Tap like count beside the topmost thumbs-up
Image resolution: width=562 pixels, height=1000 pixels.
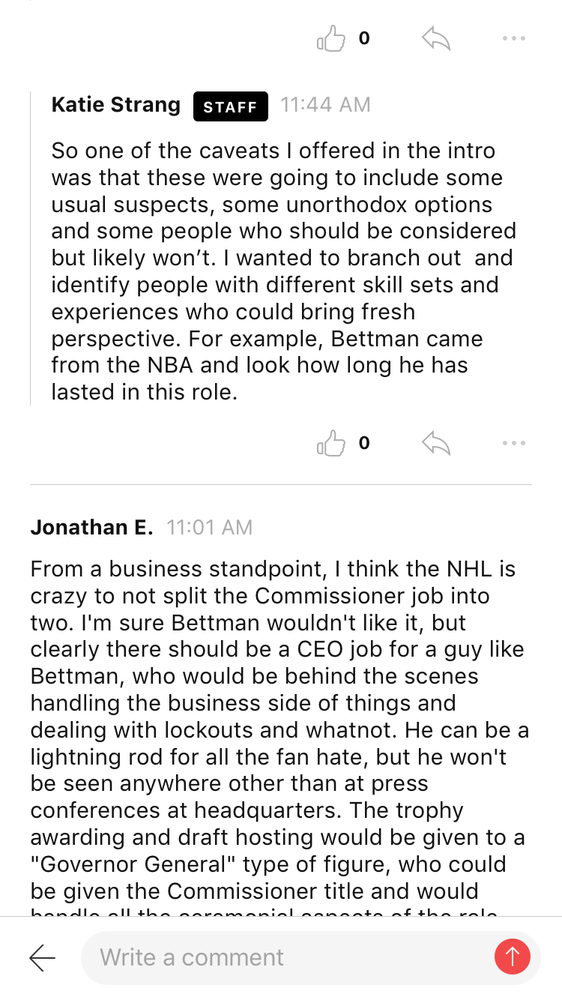[364, 39]
